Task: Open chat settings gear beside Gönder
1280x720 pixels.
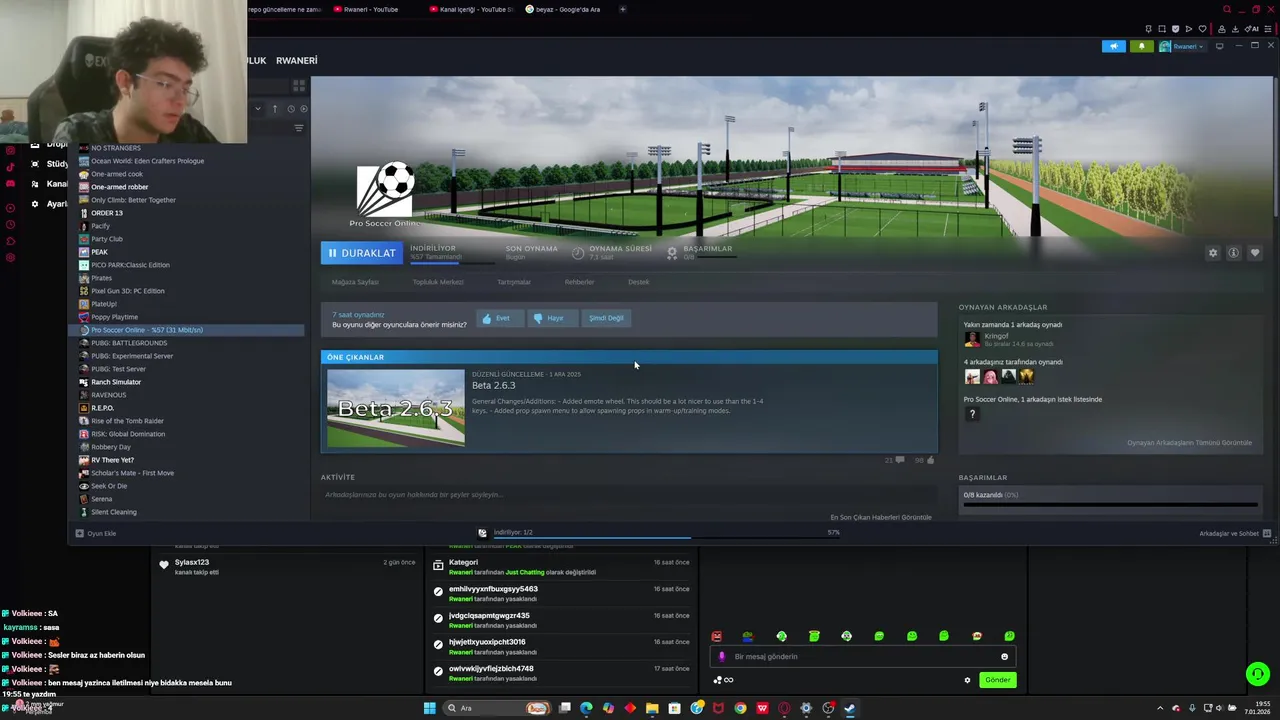Action: point(967,680)
